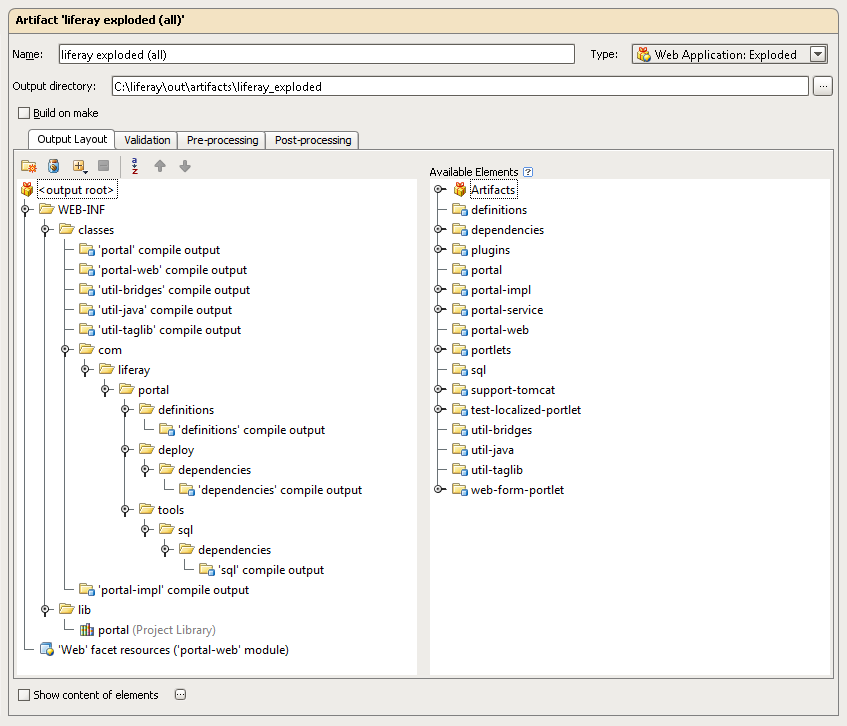
Task: Click the options button beside Show content
Action: click(x=180, y=695)
